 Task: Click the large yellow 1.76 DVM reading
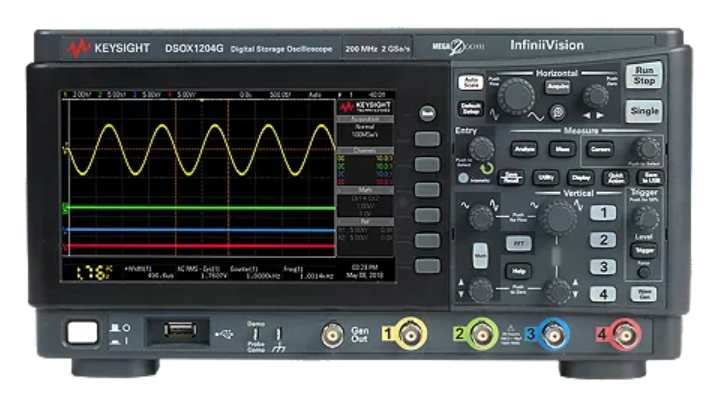click(94, 273)
